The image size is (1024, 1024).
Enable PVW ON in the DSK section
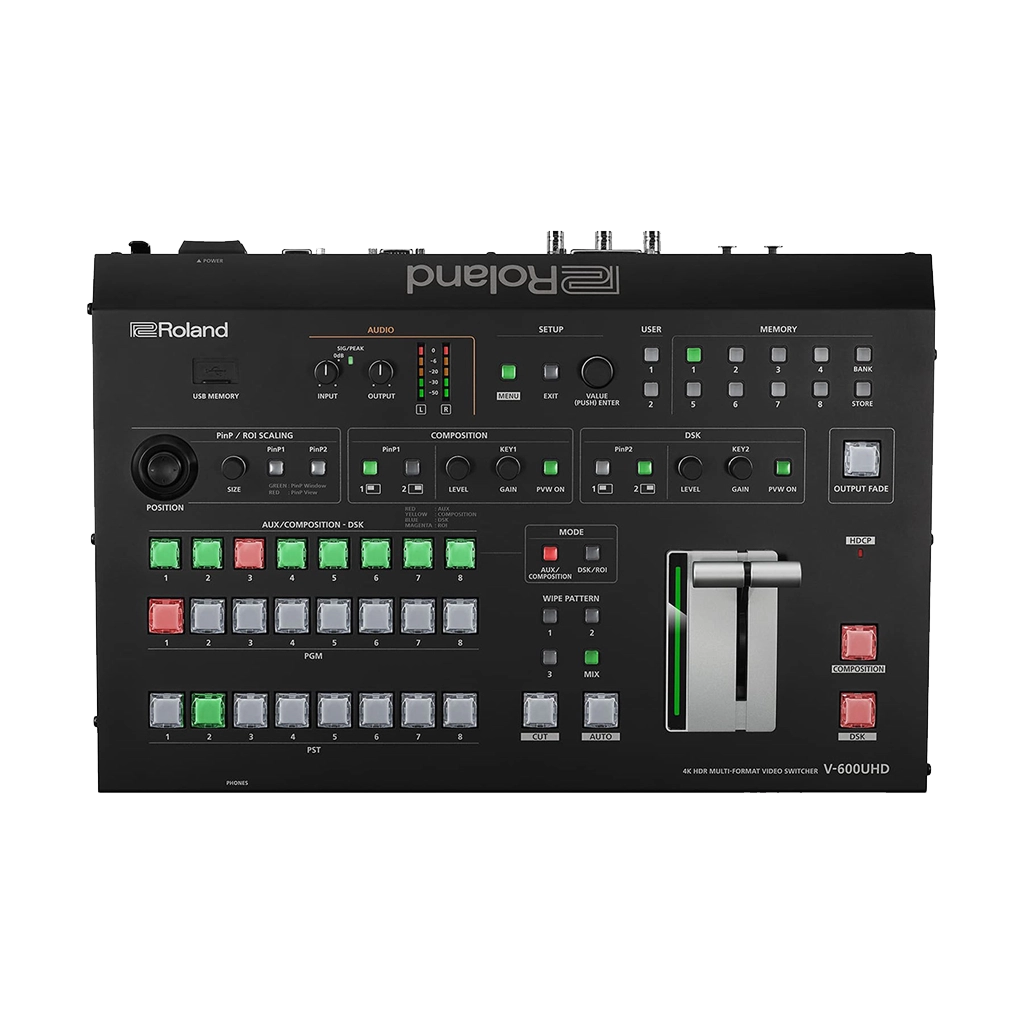coord(781,468)
